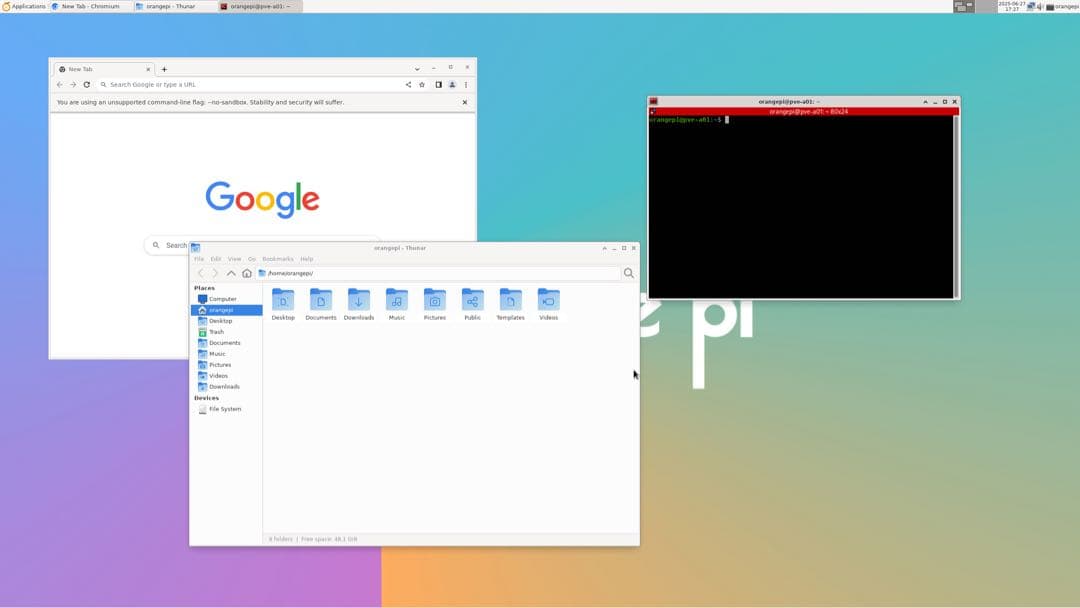This screenshot has height=608, width=1080.
Task: Open the Thunar search magnifier icon
Action: click(x=627, y=272)
